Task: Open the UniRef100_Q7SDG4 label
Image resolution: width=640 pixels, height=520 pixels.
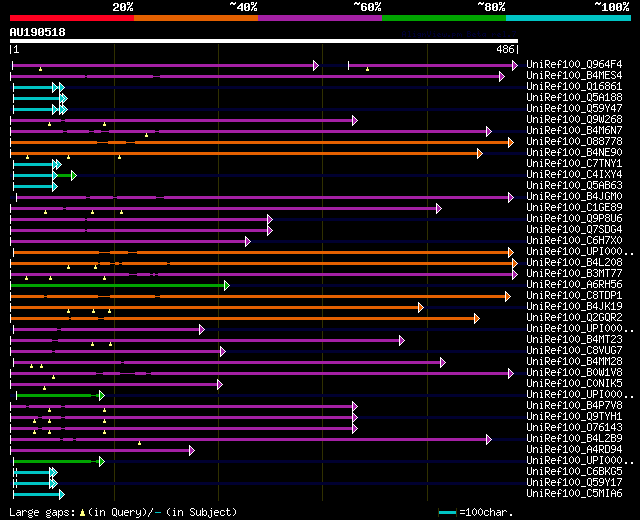Action: click(574, 230)
